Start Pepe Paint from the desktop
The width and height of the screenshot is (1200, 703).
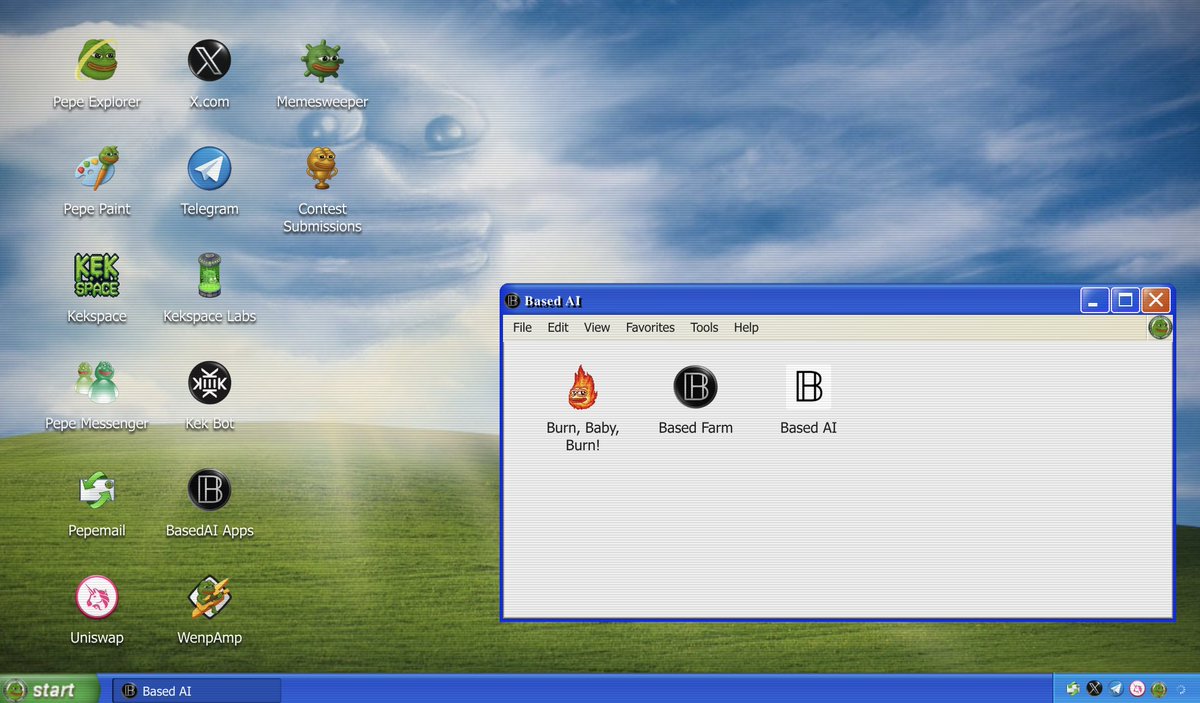pyautogui.click(x=97, y=168)
